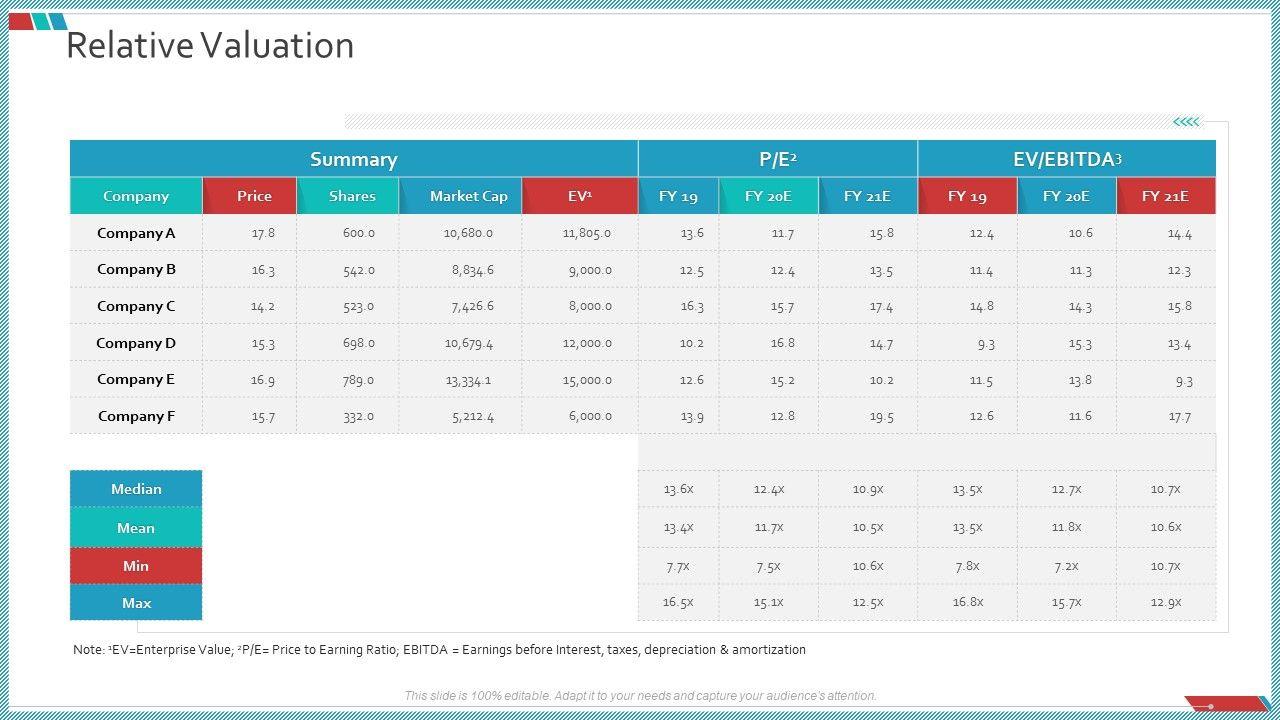Click the red-teal striped logo top-left
Viewport: 1280px width, 720px height.
[37, 21]
